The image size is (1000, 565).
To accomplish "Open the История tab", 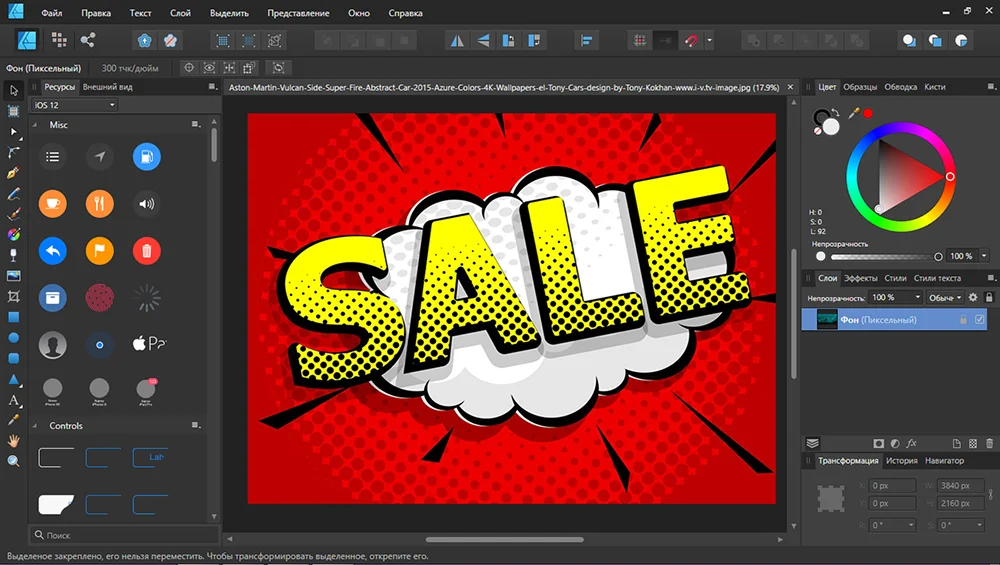I will (x=901, y=461).
